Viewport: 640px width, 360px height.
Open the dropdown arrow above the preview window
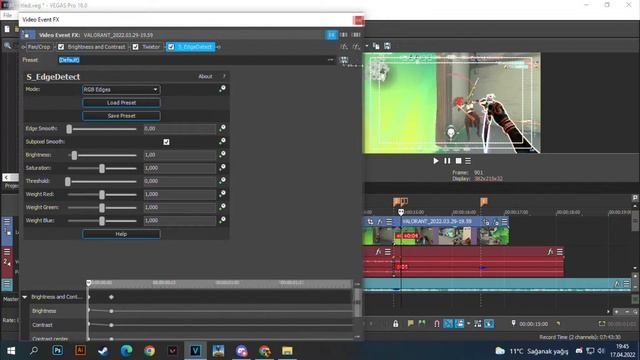click(x=367, y=46)
